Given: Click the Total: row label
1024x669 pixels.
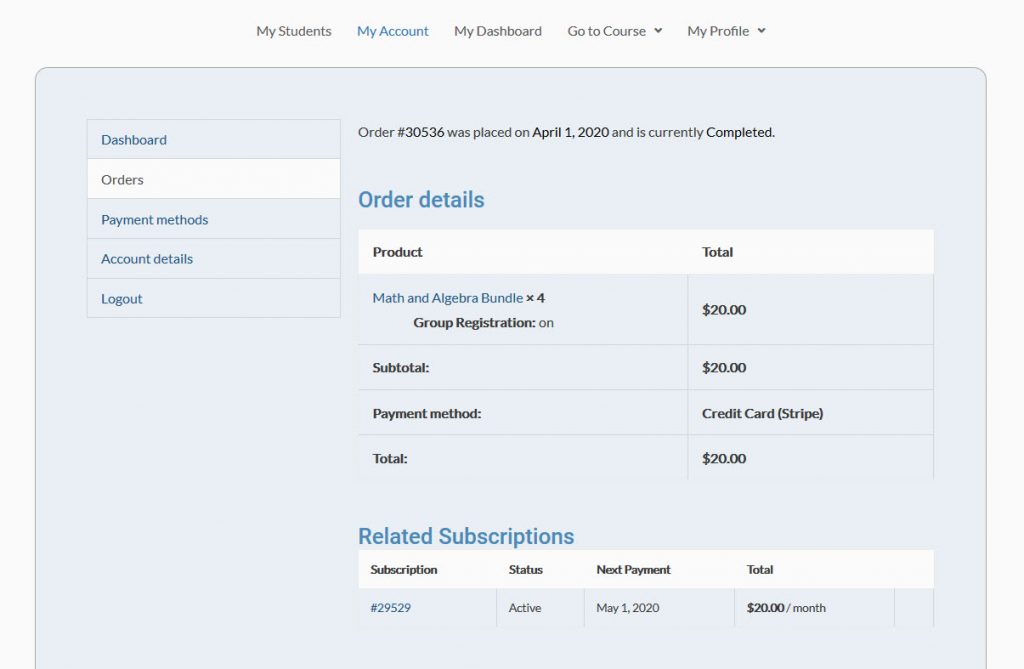Looking at the screenshot, I should [390, 459].
